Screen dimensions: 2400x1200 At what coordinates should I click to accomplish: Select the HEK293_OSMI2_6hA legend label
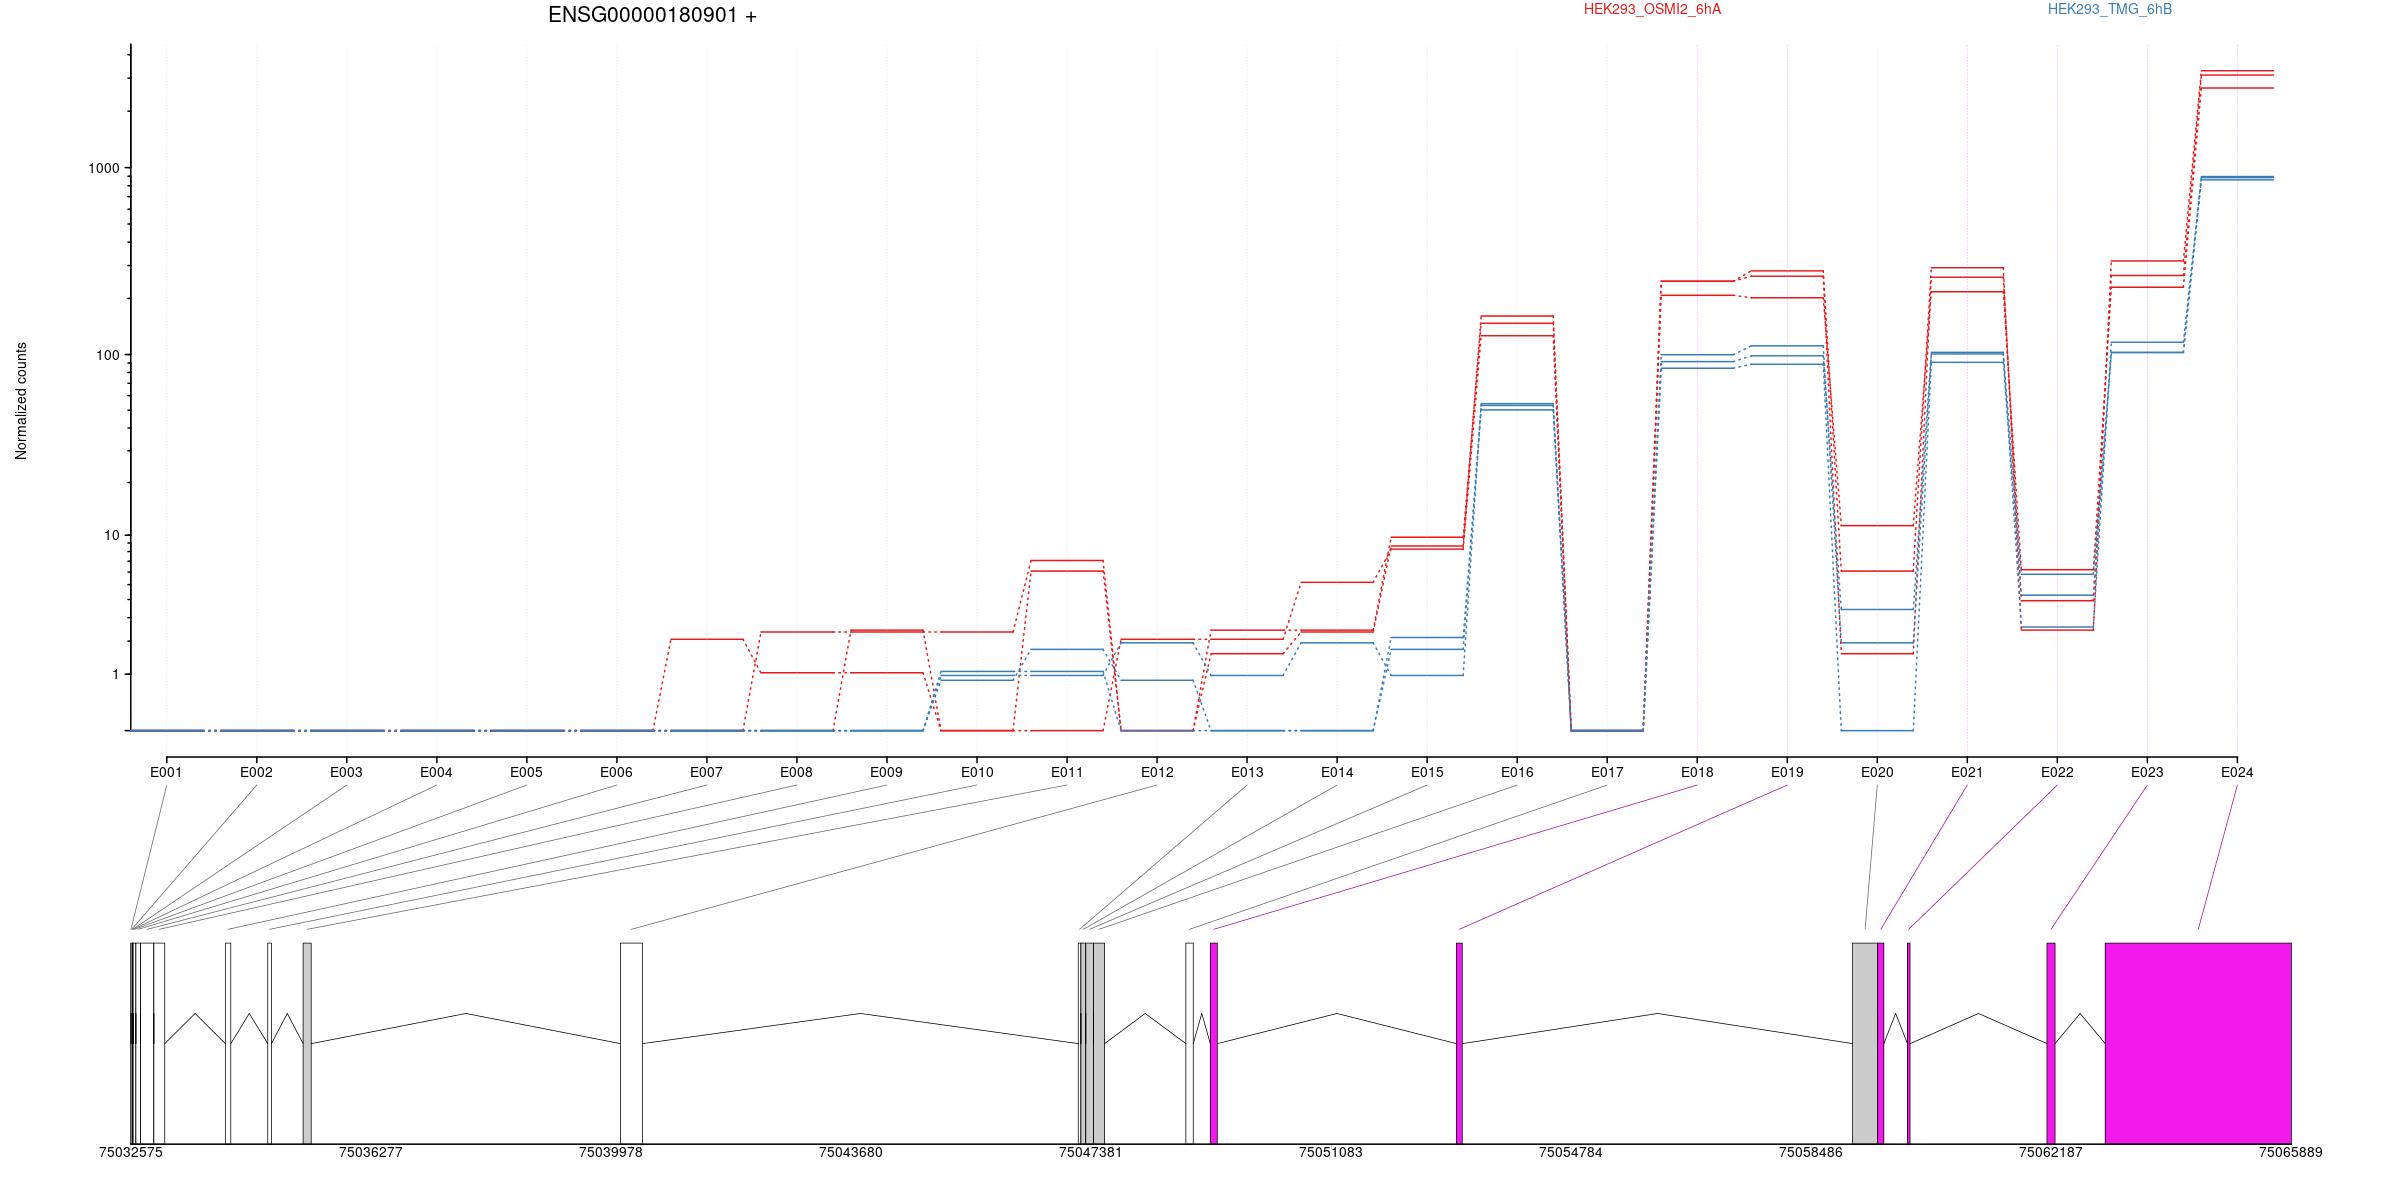pyautogui.click(x=1653, y=9)
